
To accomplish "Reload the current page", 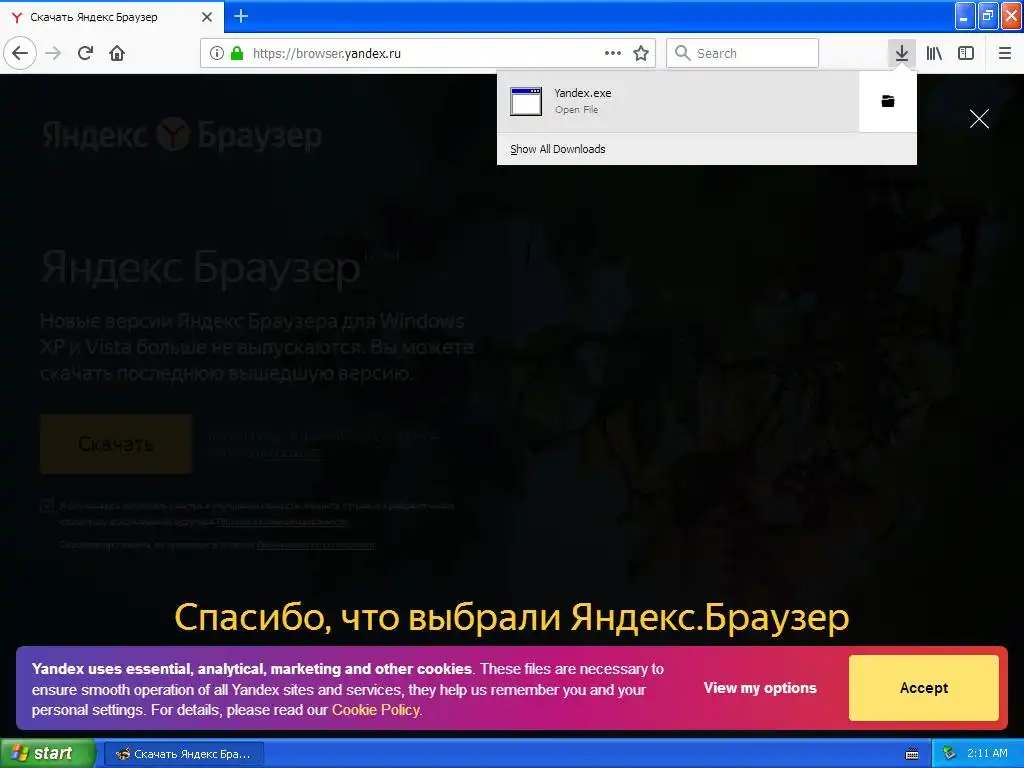I will (85, 53).
